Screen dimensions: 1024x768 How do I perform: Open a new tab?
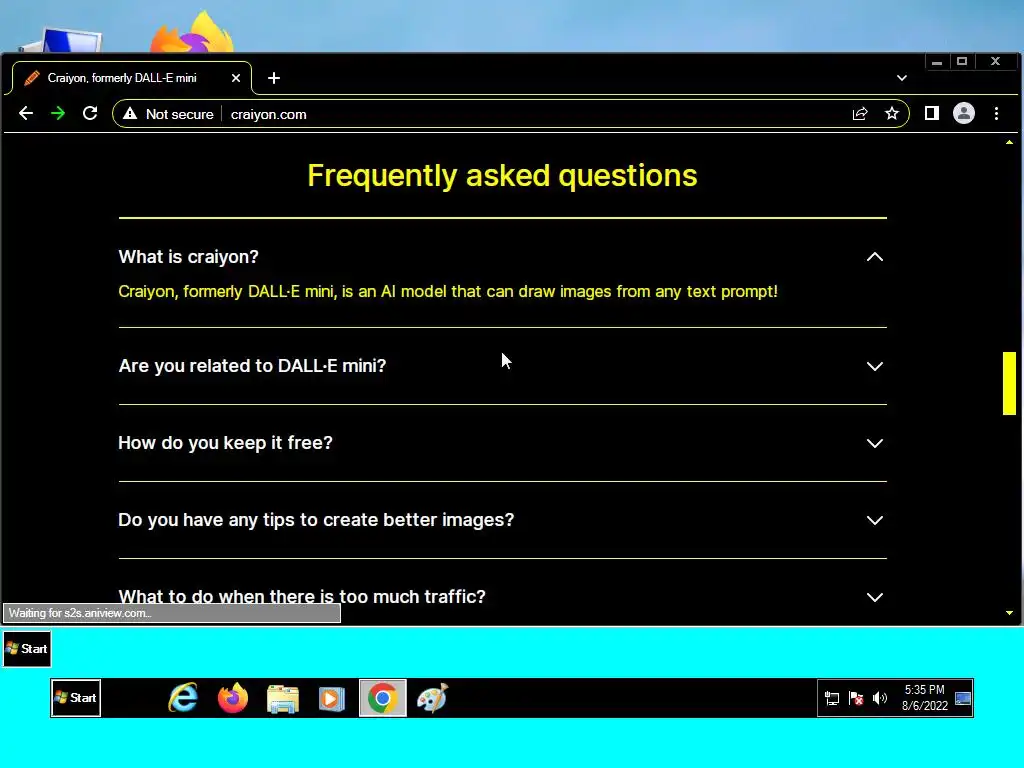(274, 78)
